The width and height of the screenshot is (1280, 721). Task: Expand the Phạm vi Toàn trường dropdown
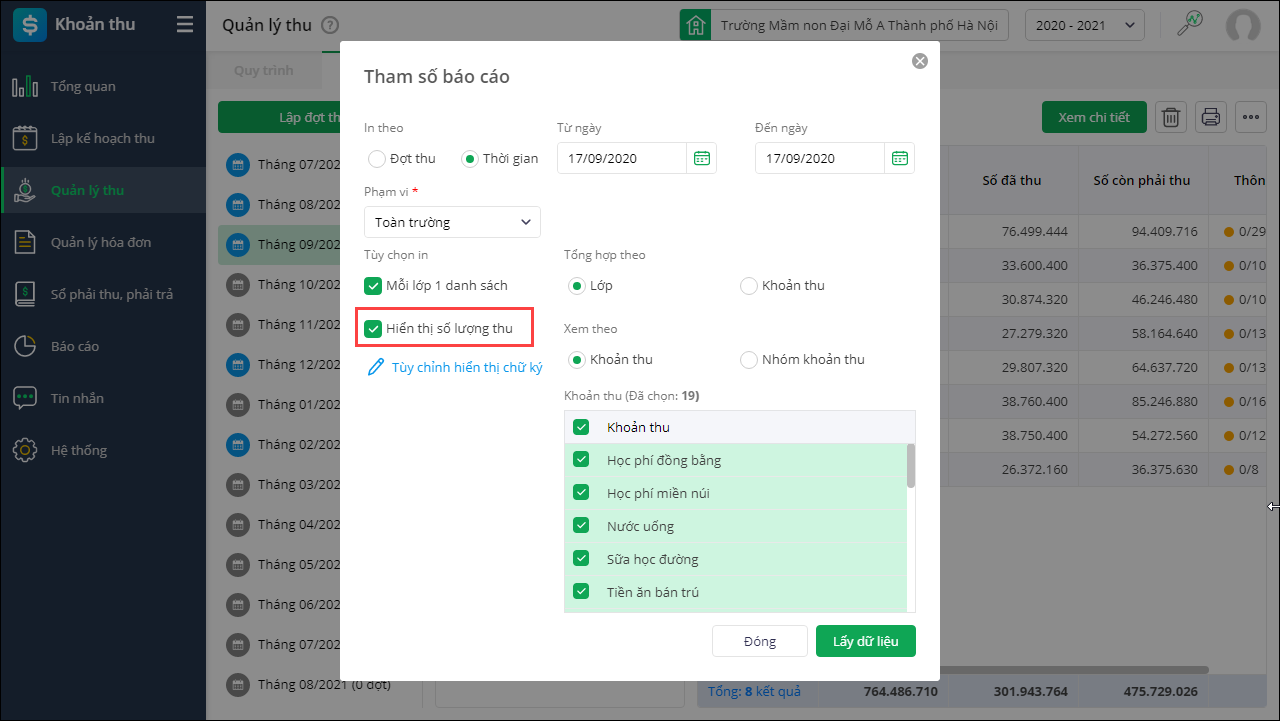pos(452,222)
